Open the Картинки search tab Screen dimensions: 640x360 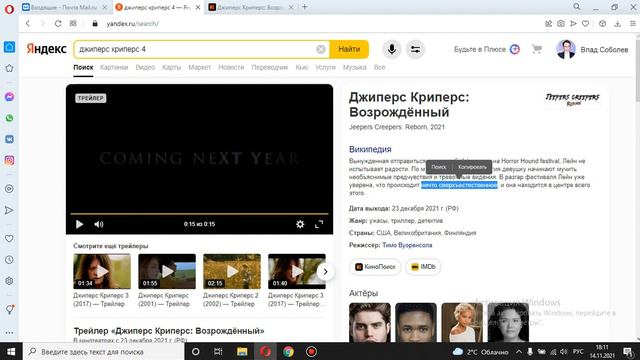click(x=114, y=67)
